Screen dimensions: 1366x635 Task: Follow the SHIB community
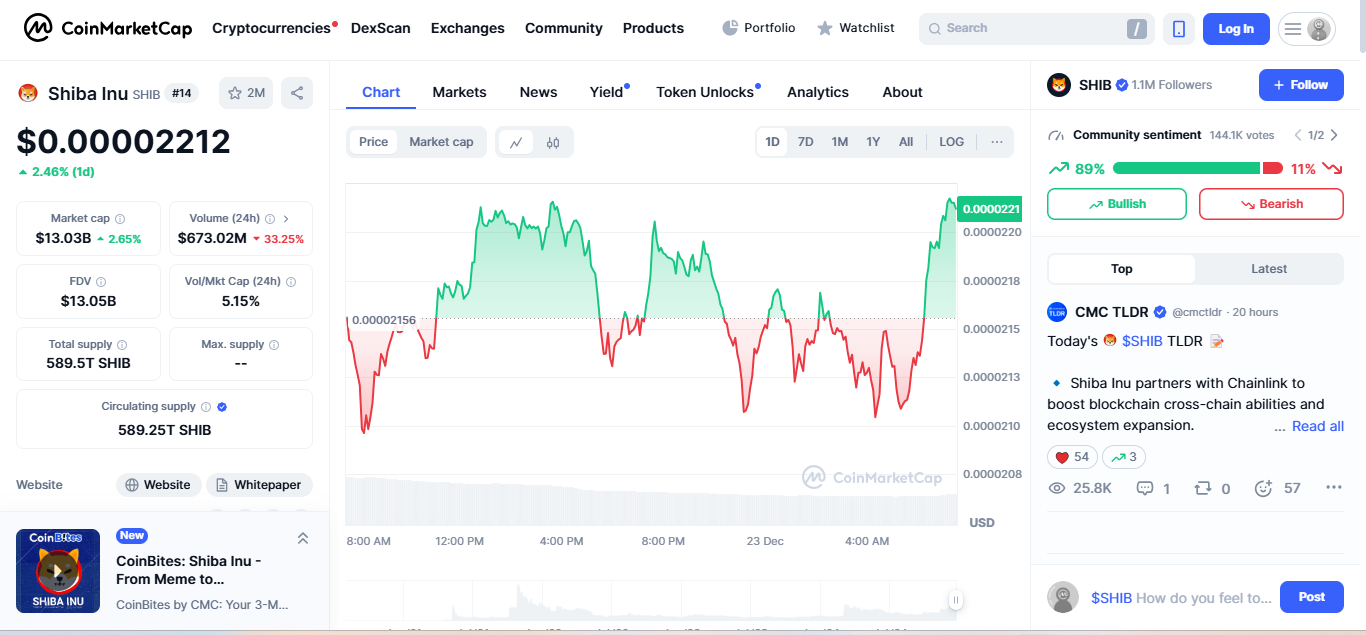[x=1301, y=85]
